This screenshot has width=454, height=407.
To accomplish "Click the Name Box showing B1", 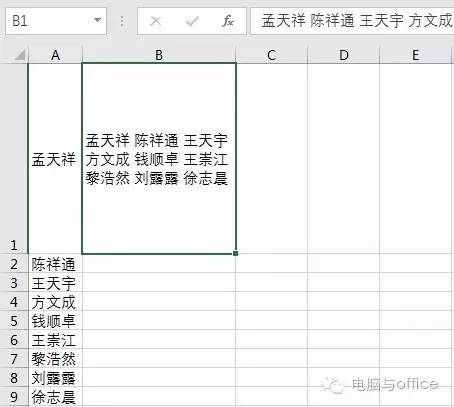I will 56,21.
